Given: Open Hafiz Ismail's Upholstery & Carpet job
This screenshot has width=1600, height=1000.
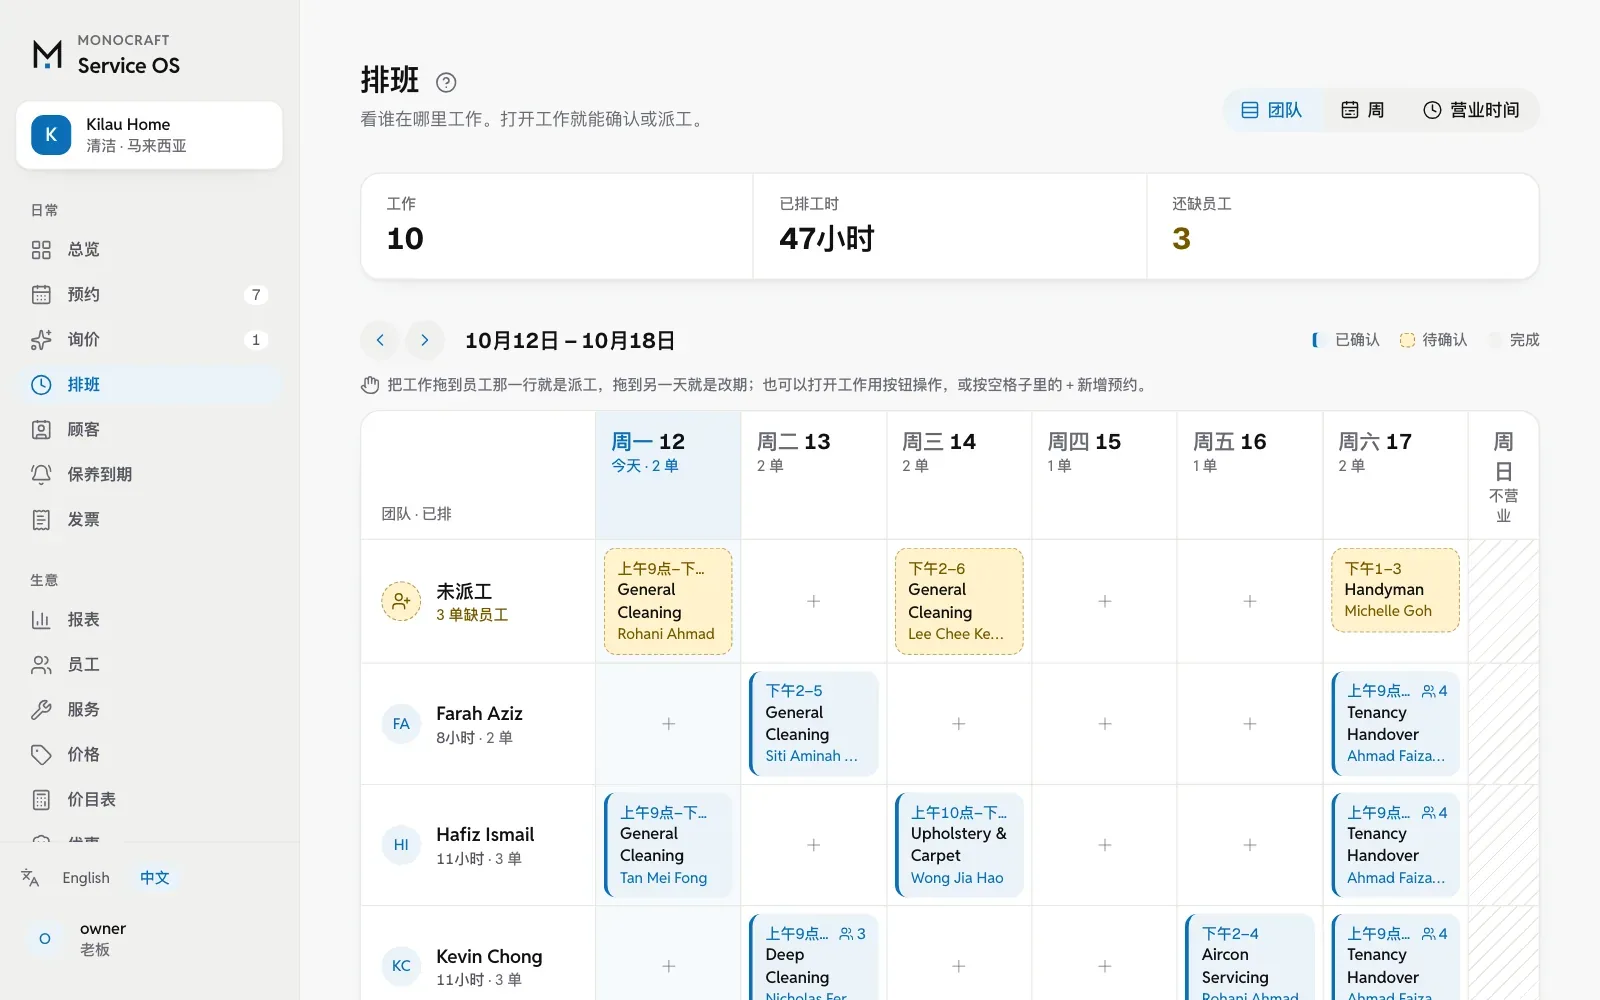Looking at the screenshot, I should pyautogui.click(x=959, y=845).
